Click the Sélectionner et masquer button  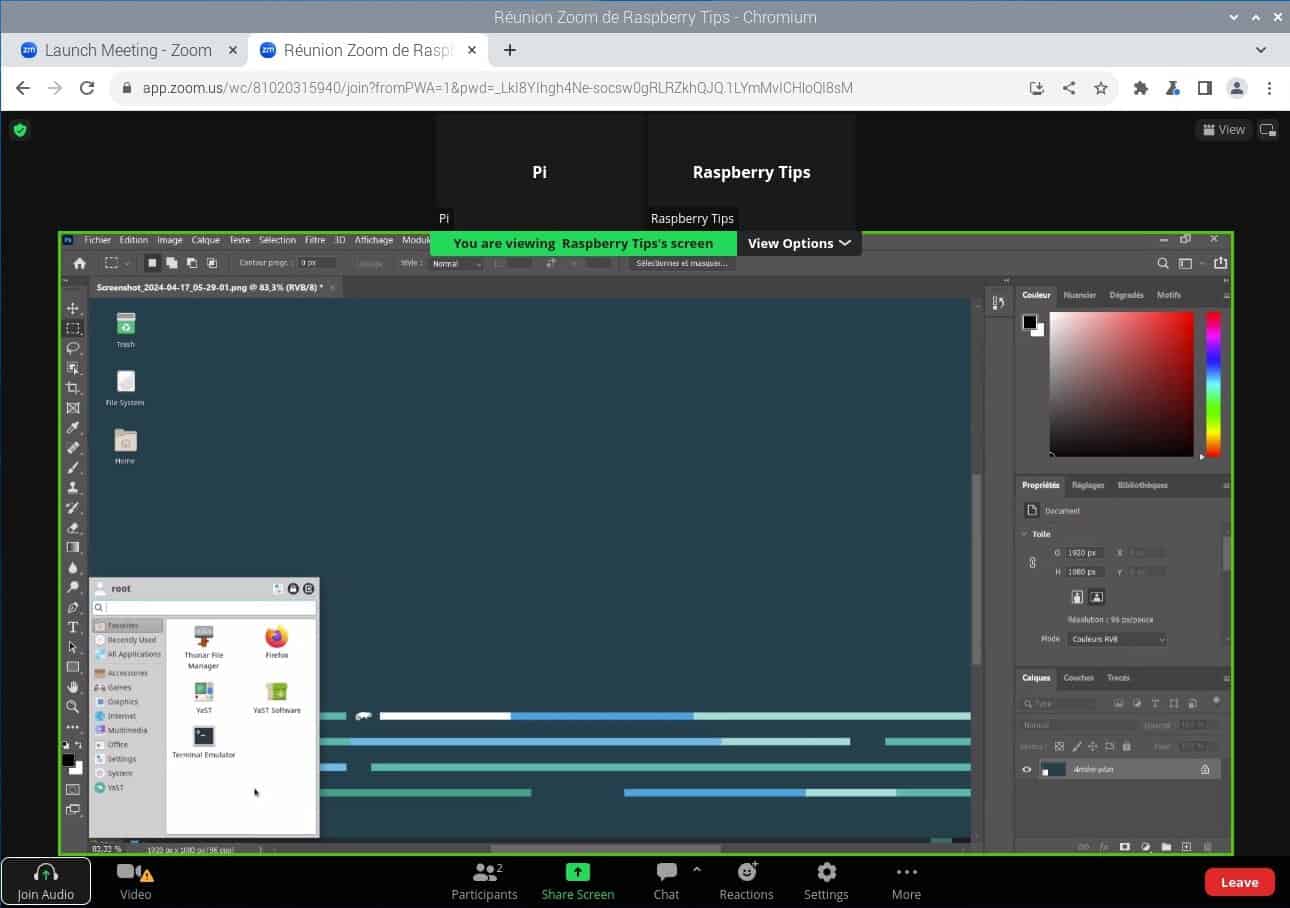pyautogui.click(x=681, y=263)
